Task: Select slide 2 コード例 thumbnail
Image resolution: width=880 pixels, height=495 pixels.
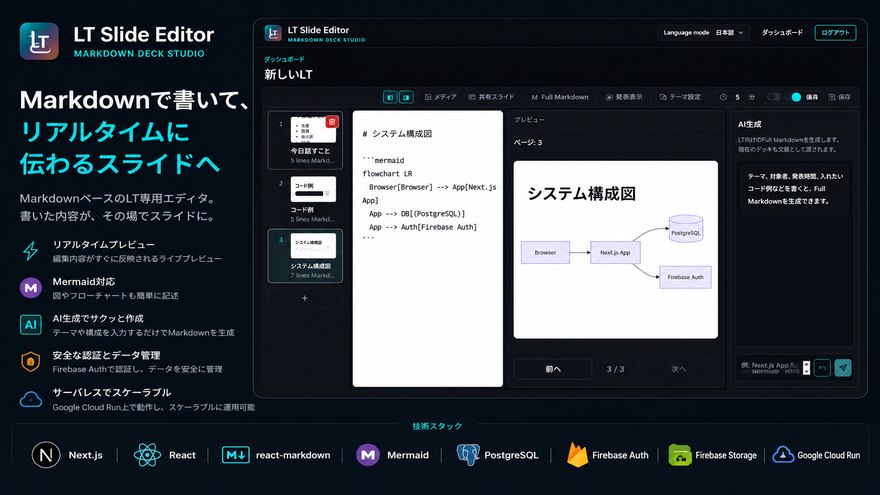Action: 305,199
